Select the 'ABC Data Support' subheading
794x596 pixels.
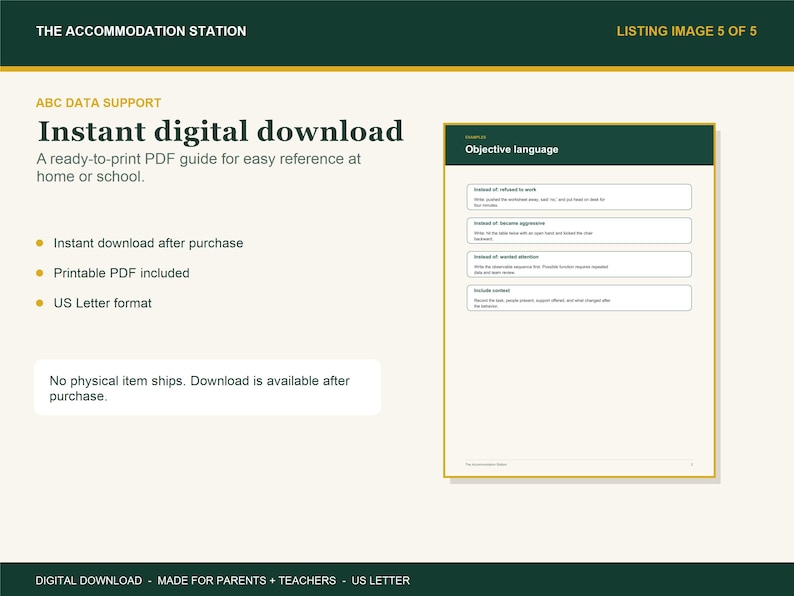coord(98,103)
